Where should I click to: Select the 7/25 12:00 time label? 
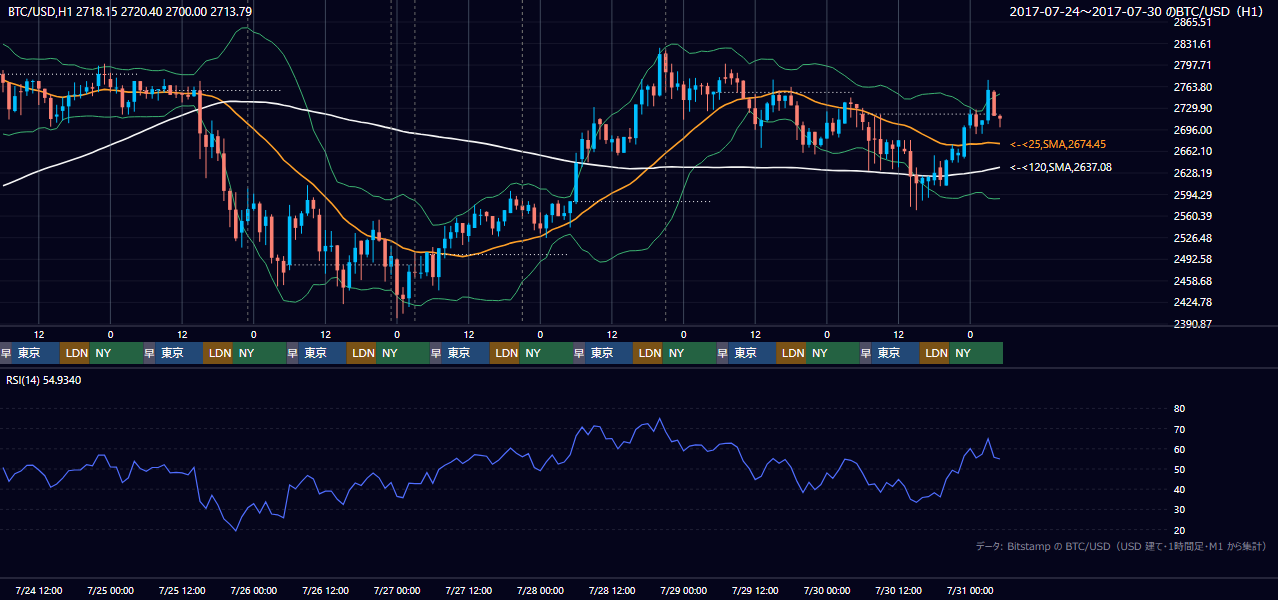coord(182,590)
